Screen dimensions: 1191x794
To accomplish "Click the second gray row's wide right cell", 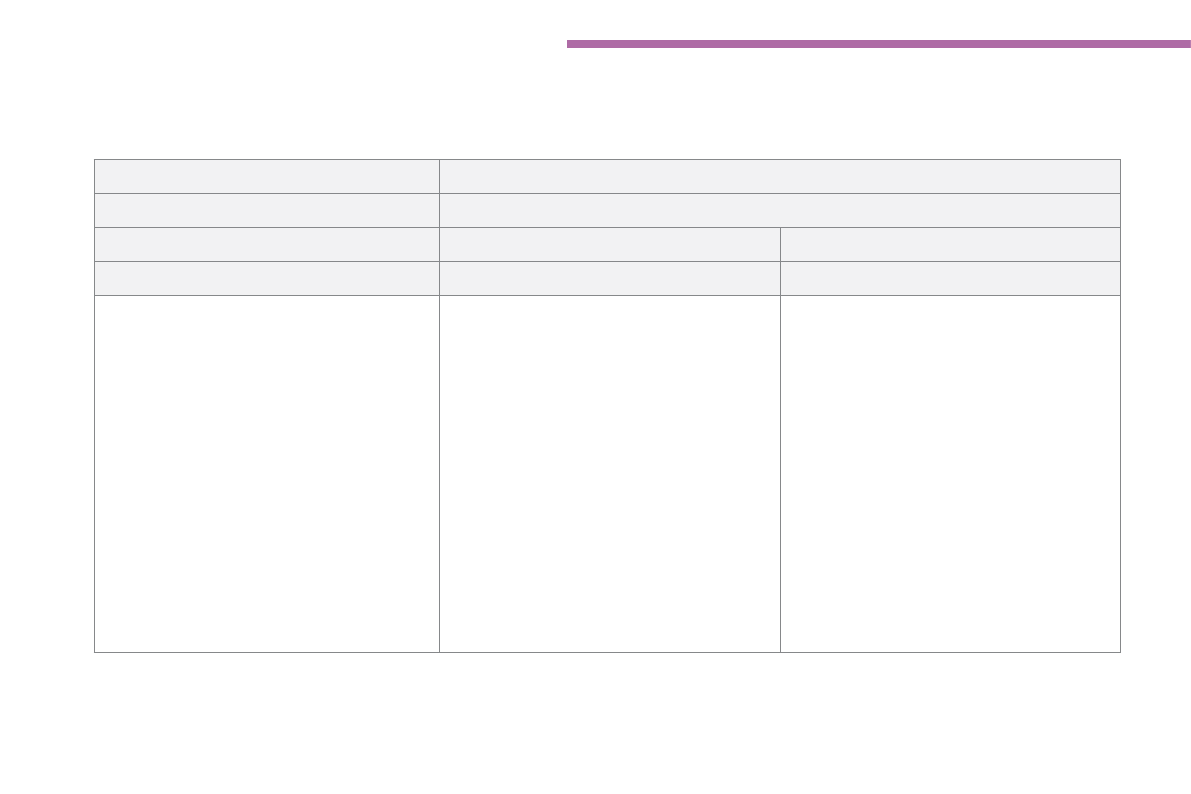I will click(779, 210).
